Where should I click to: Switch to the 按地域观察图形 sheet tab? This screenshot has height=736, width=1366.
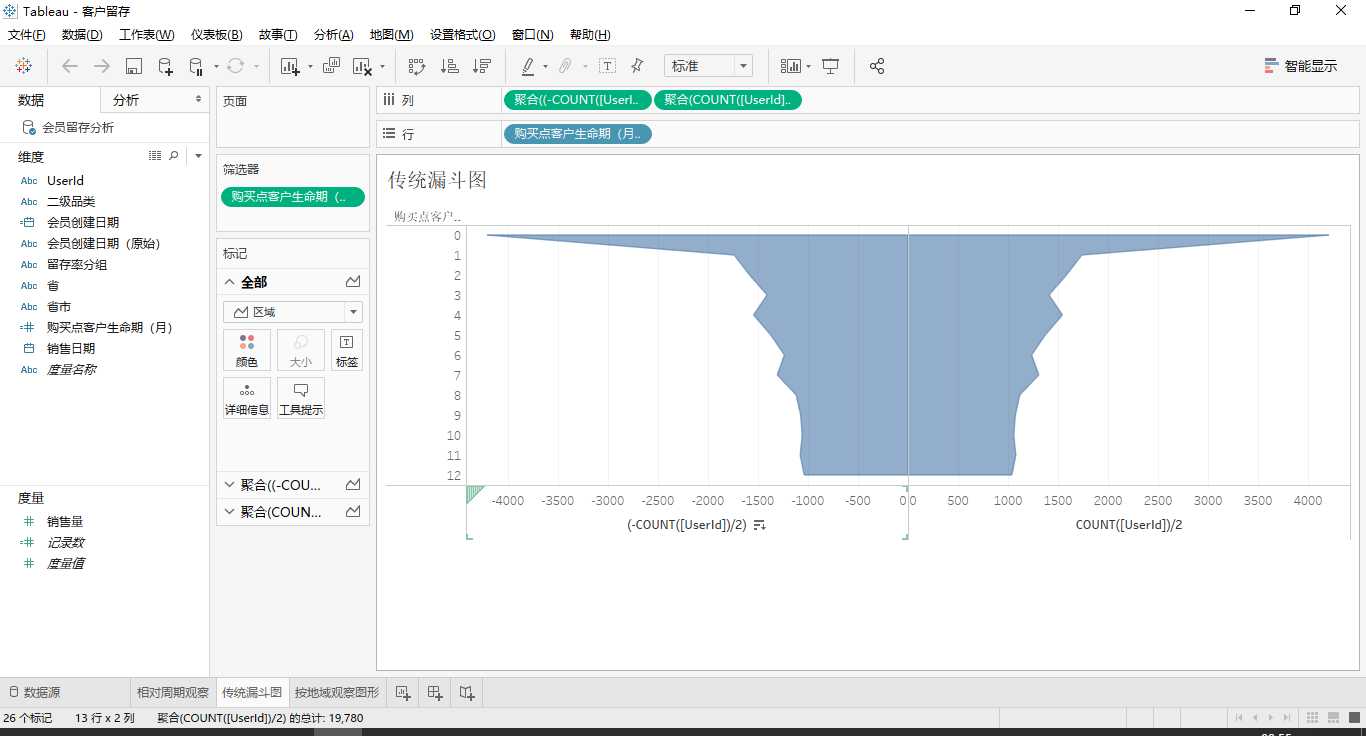click(x=337, y=692)
